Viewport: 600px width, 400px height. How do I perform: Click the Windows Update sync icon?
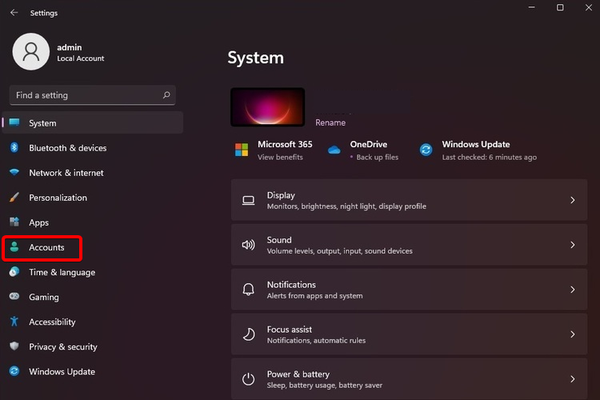(426, 150)
